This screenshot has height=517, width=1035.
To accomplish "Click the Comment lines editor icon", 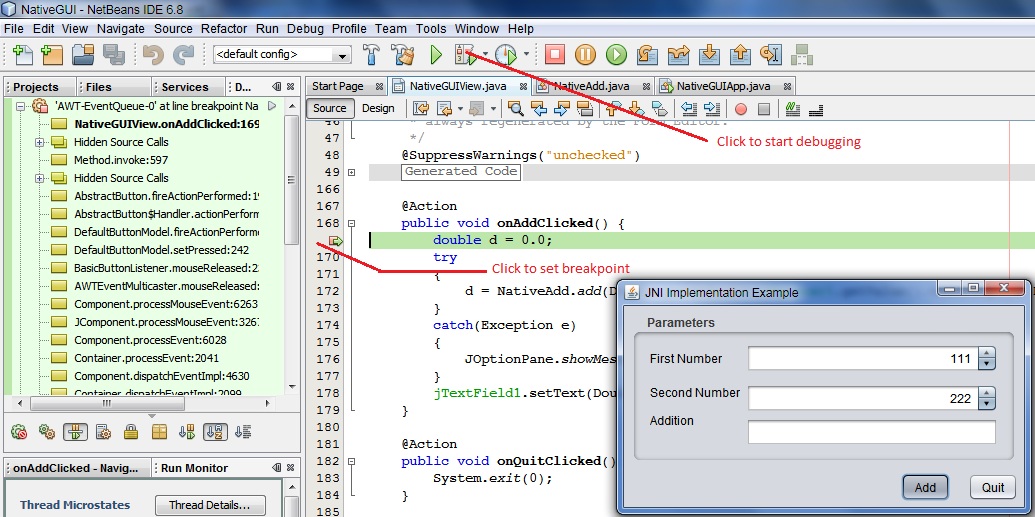I will point(793,109).
